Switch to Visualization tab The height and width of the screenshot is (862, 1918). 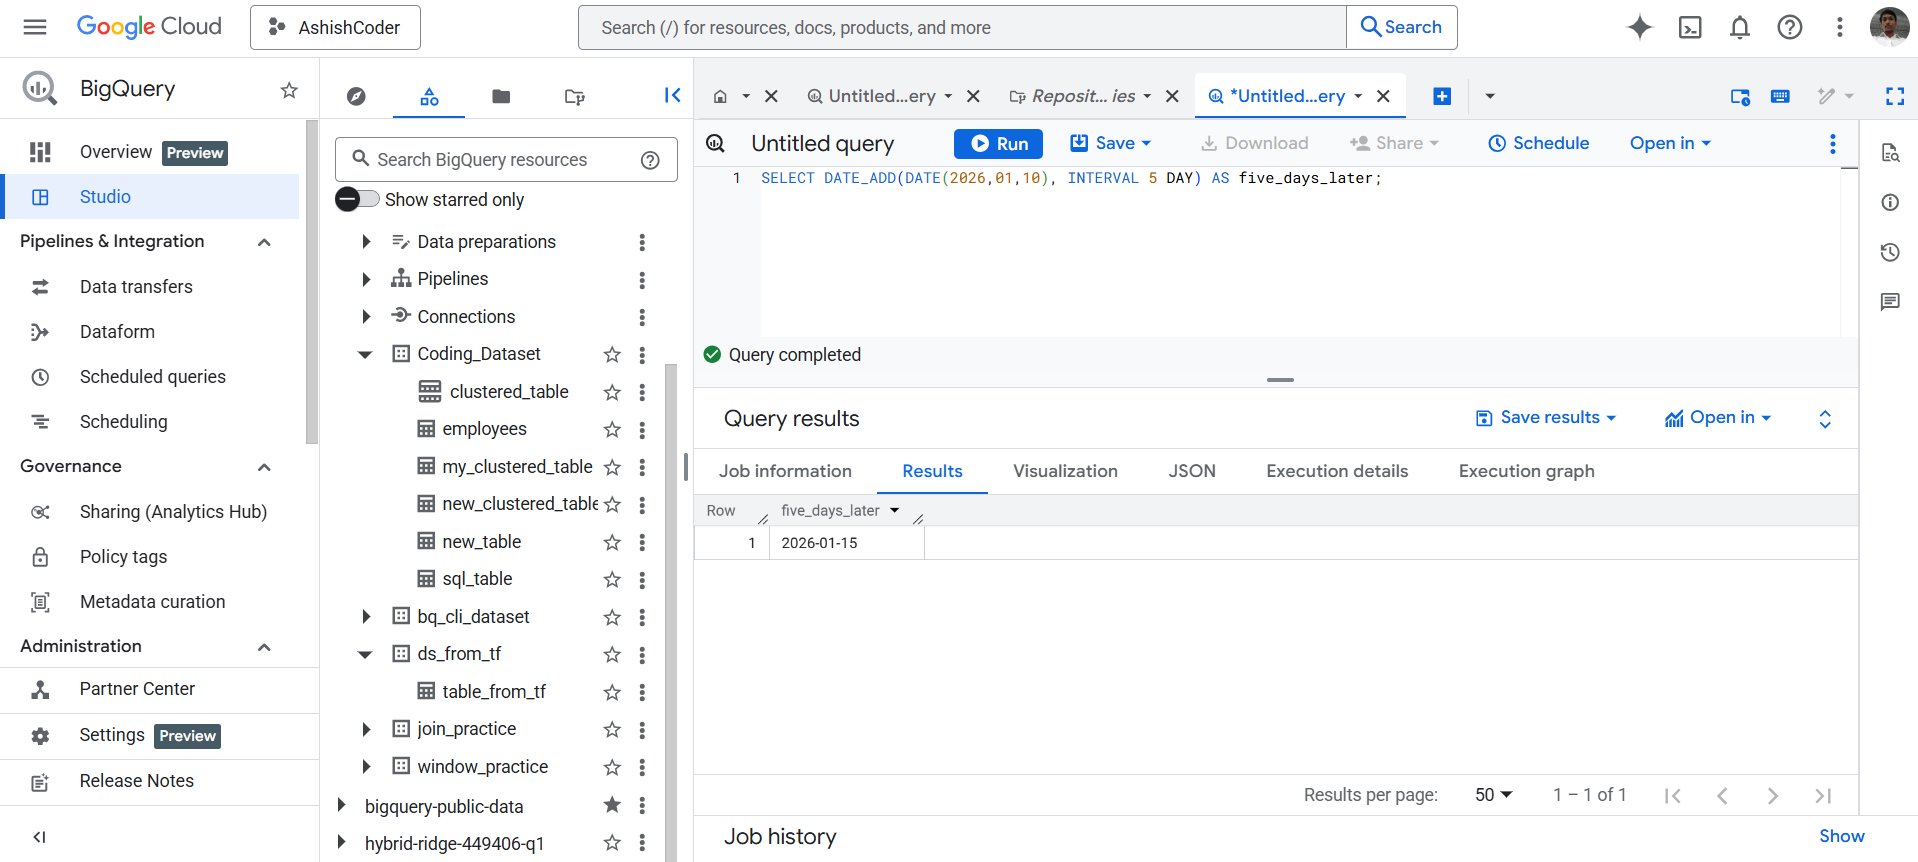coord(1065,471)
